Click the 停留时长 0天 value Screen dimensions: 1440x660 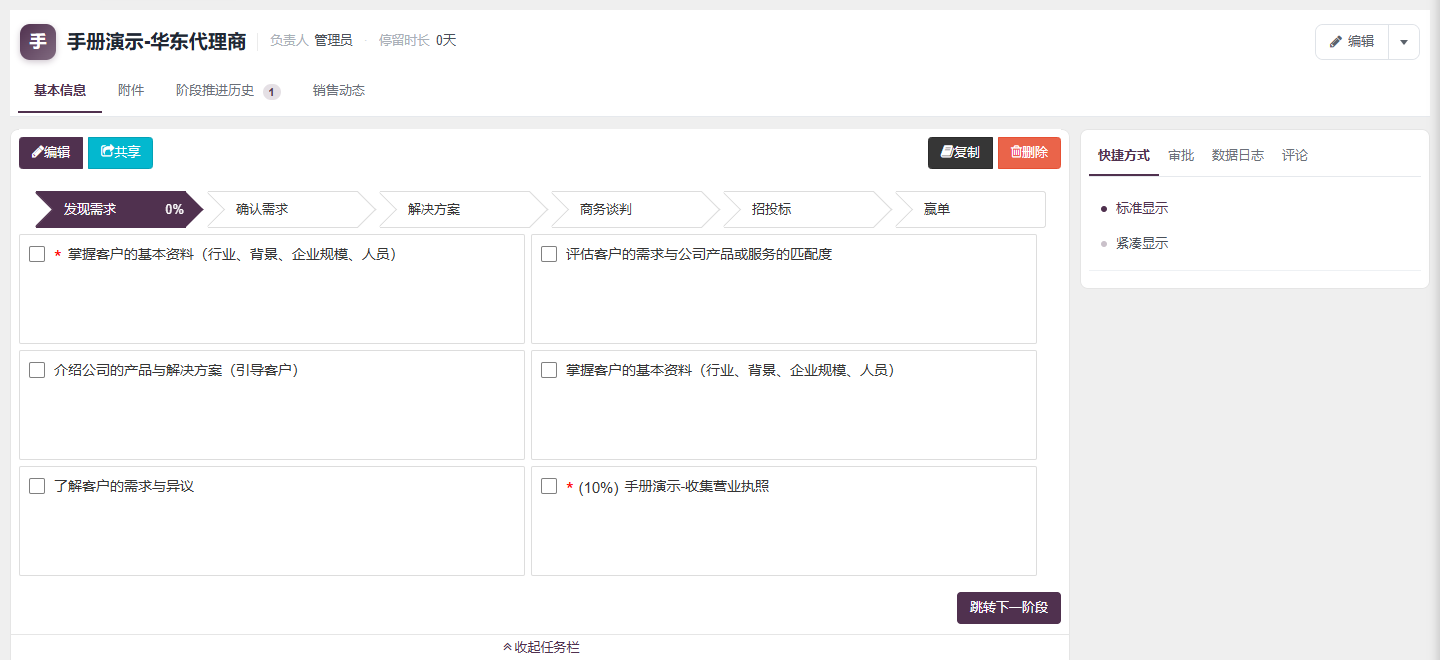[446, 41]
